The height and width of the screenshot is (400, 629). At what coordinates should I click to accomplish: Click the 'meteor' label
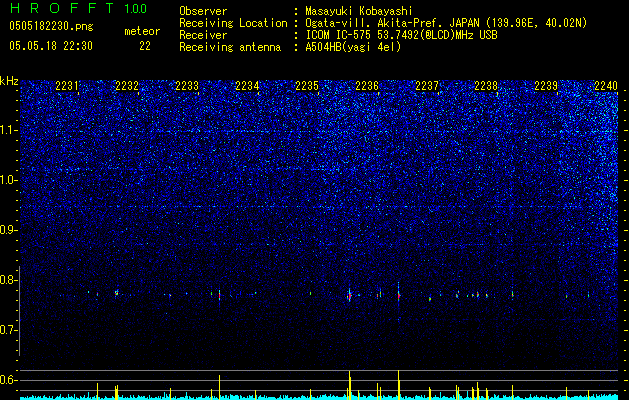coord(142,31)
